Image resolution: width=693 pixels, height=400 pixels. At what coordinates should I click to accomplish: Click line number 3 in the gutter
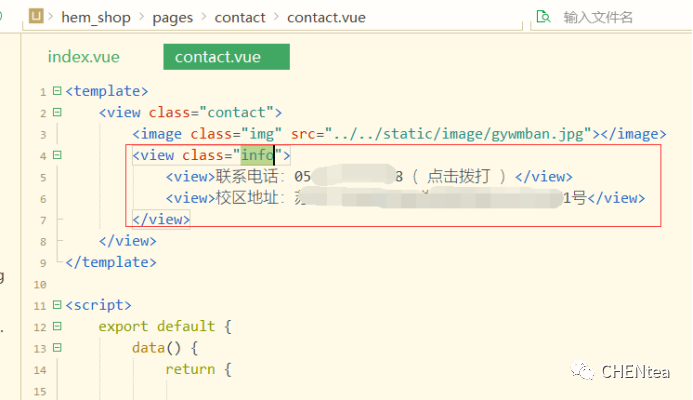(43, 134)
